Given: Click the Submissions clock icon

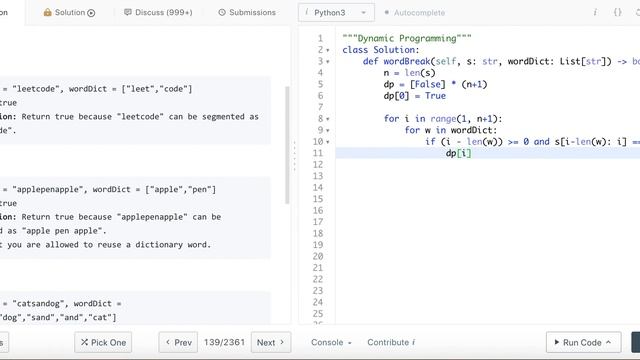Looking at the screenshot, I should pyautogui.click(x=222, y=13).
